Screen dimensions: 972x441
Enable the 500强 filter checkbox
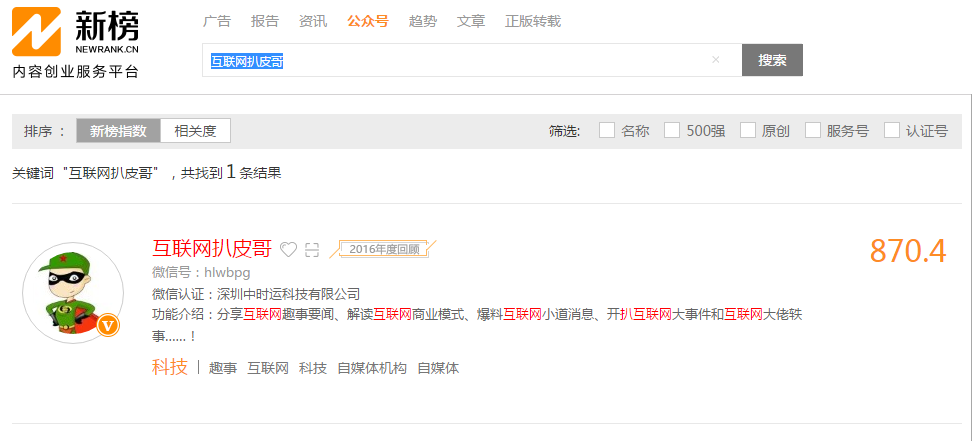[x=672, y=130]
